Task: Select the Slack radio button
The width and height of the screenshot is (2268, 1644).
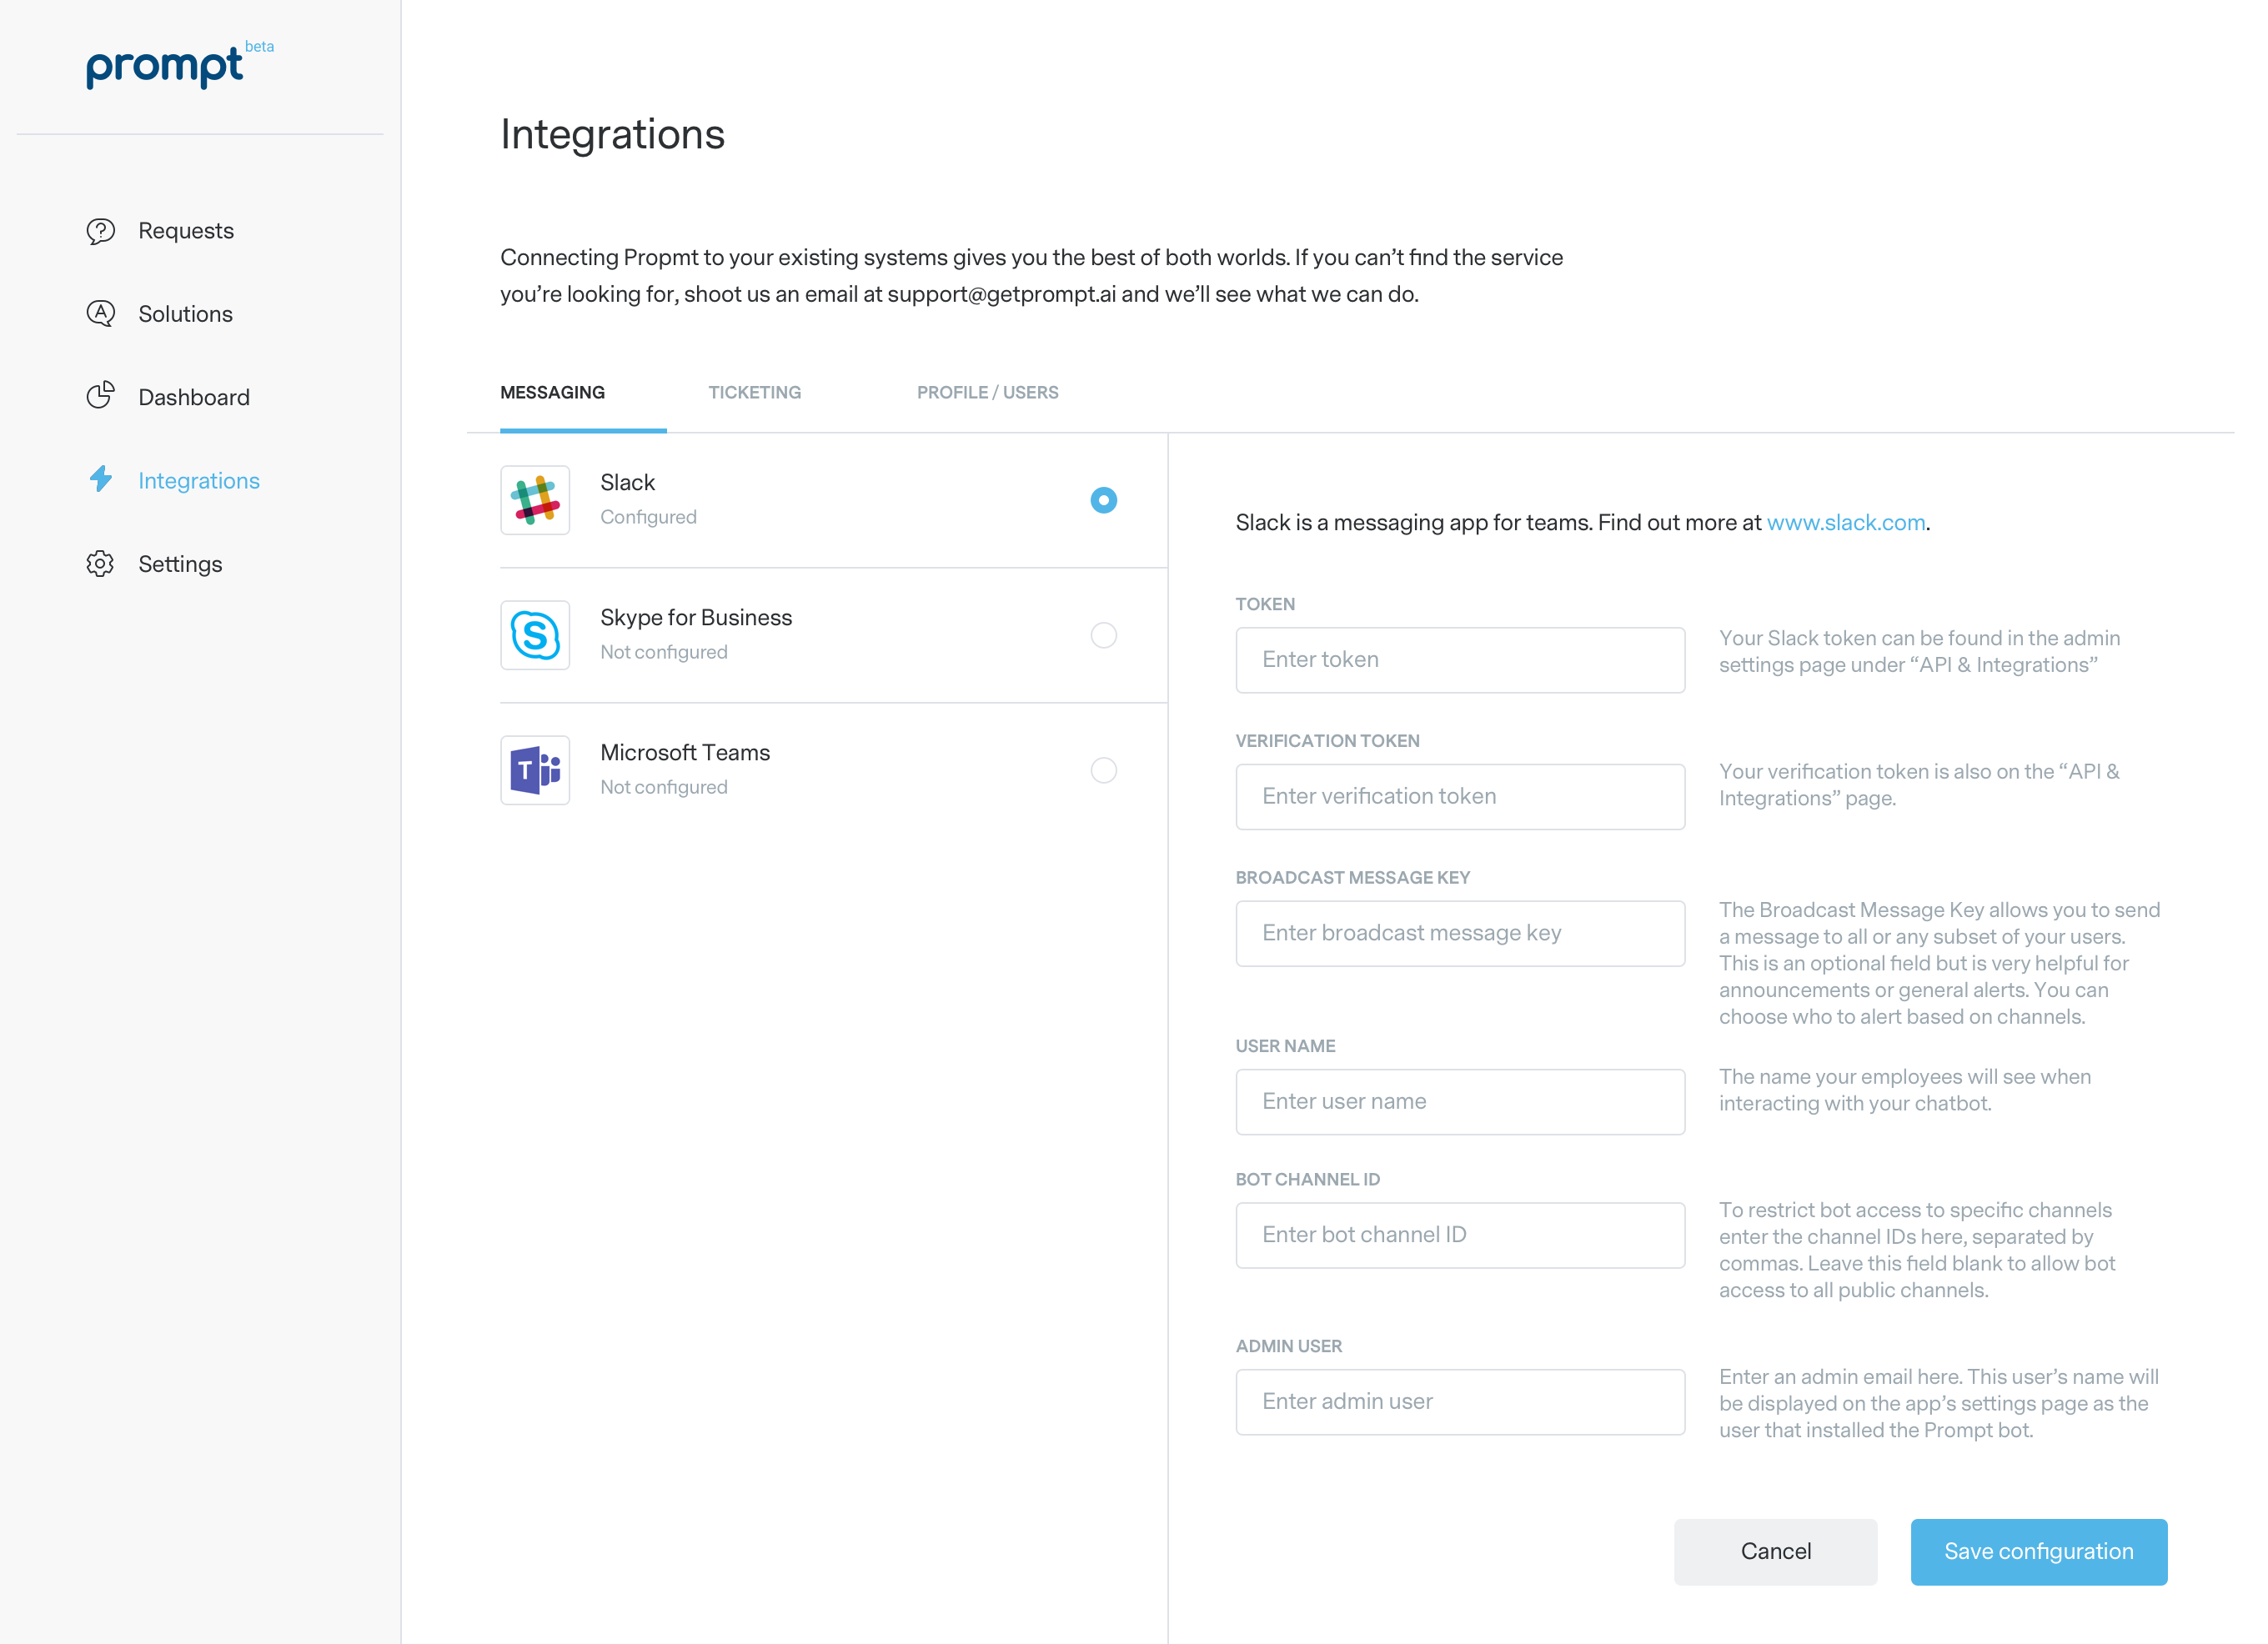Action: pyautogui.click(x=1103, y=500)
